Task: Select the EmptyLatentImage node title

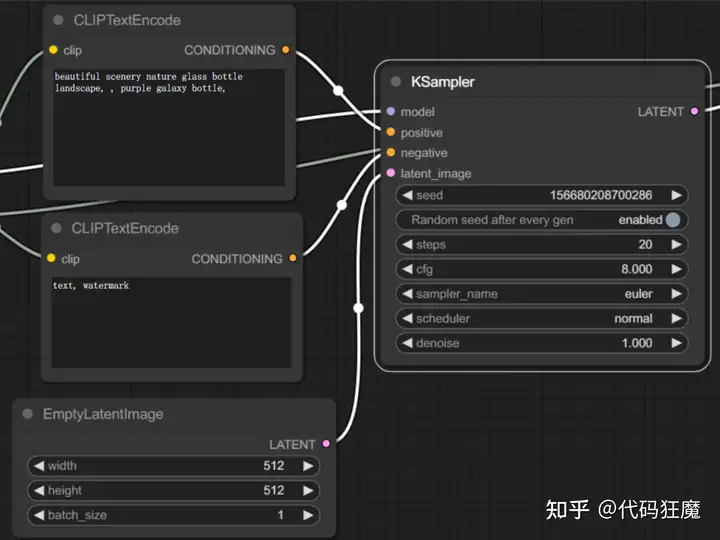Action: click(x=103, y=414)
